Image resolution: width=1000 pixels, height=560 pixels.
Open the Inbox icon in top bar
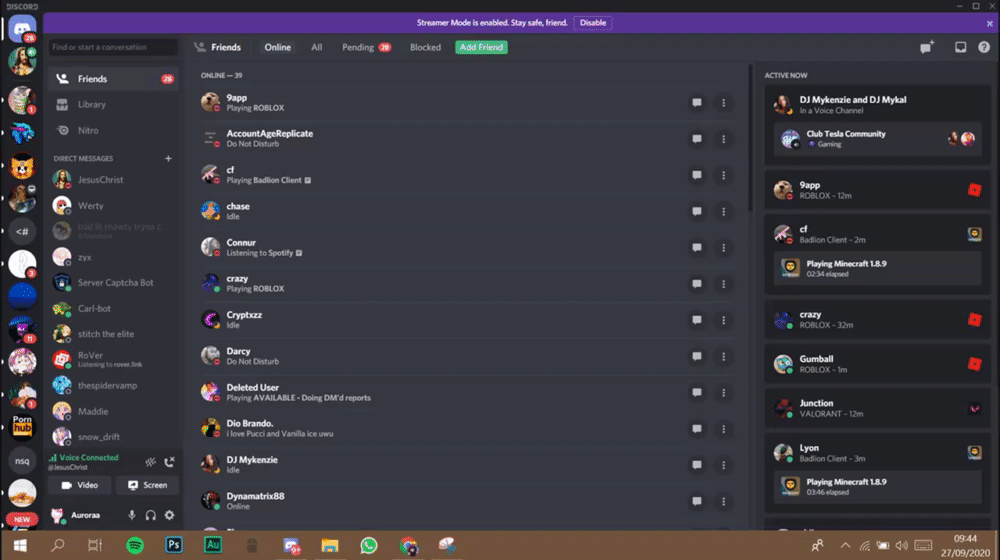click(x=960, y=47)
